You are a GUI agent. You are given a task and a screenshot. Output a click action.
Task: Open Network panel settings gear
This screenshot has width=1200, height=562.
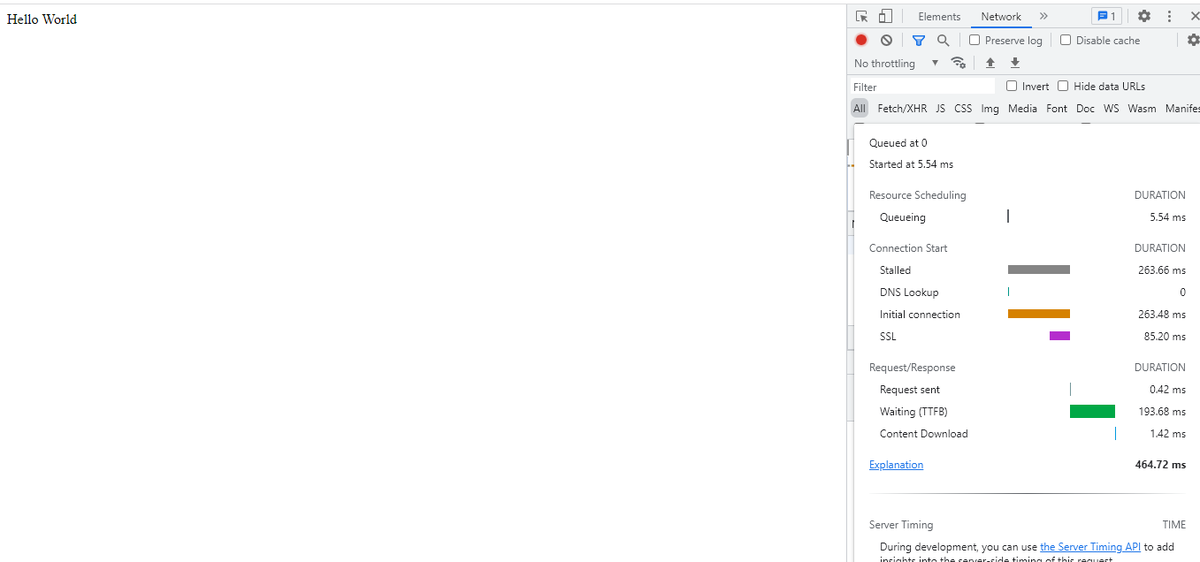(x=1193, y=40)
